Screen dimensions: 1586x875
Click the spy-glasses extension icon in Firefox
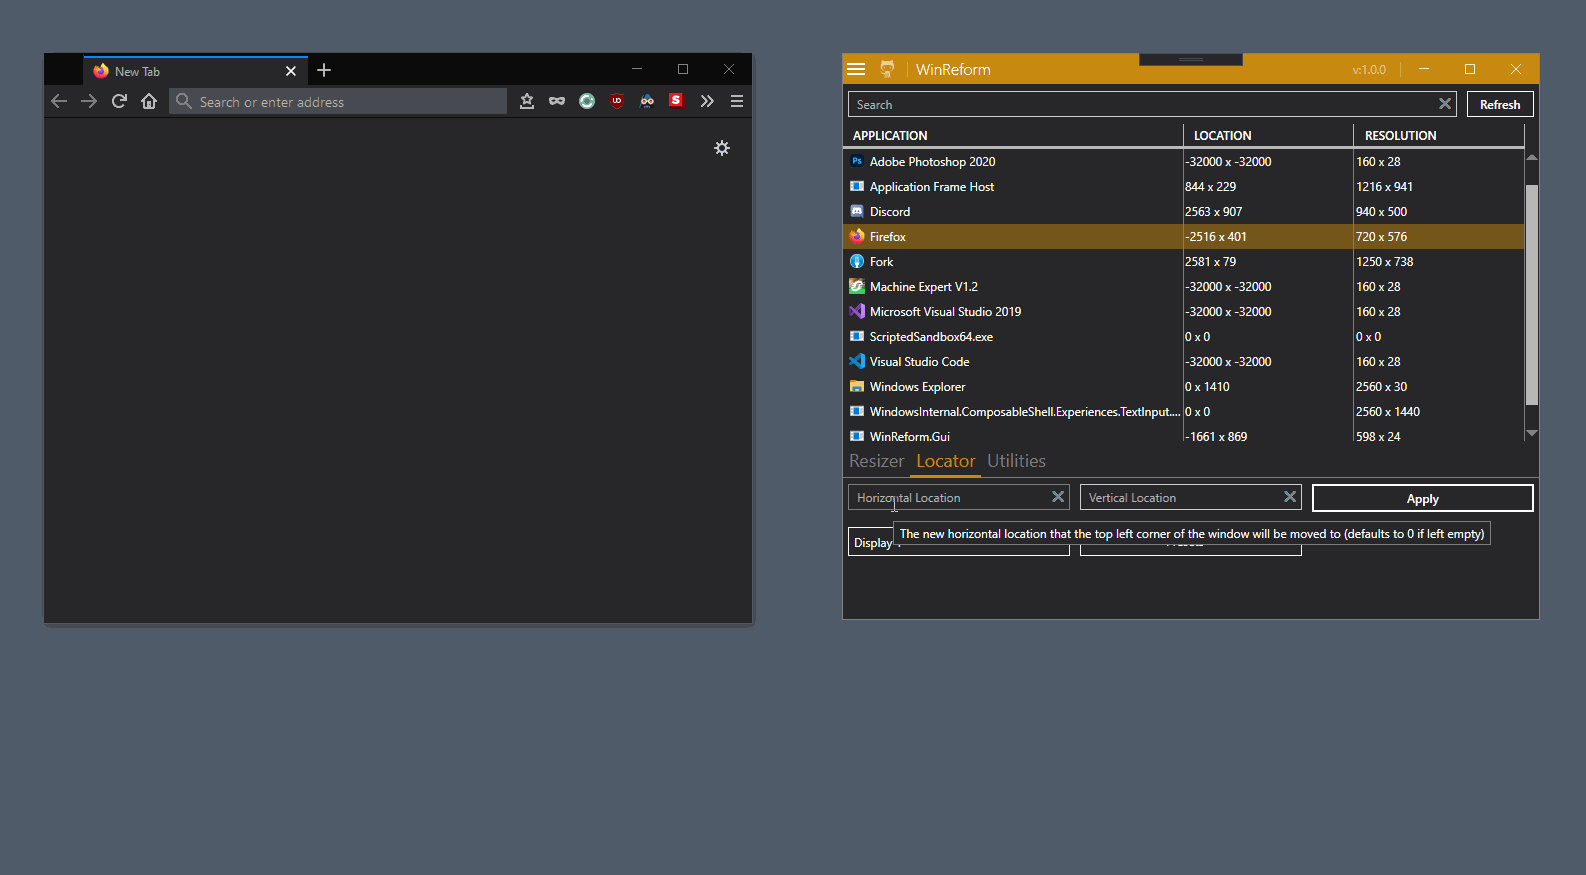tap(647, 101)
